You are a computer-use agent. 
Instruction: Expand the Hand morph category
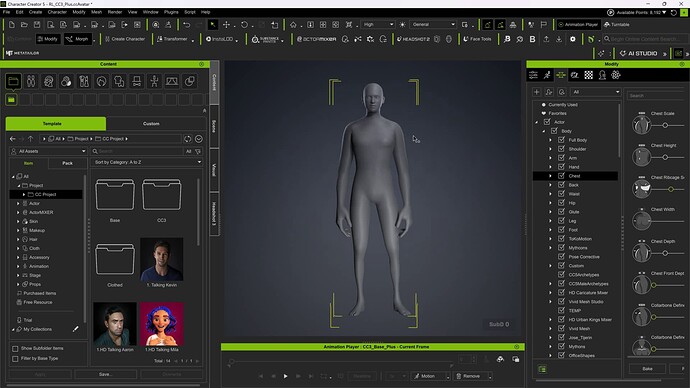pyautogui.click(x=550, y=167)
